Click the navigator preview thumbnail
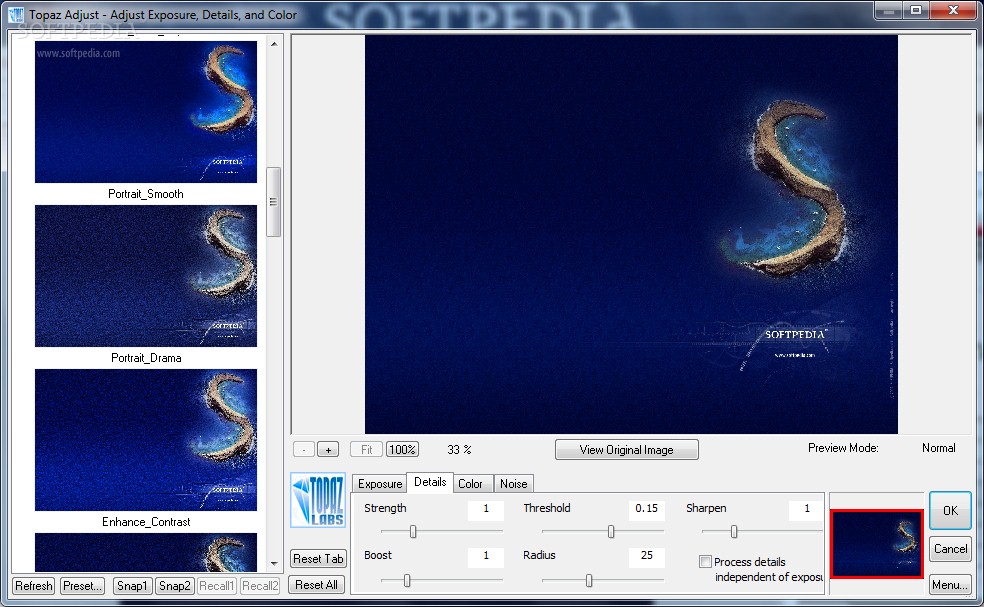984x607 pixels. [x=877, y=544]
